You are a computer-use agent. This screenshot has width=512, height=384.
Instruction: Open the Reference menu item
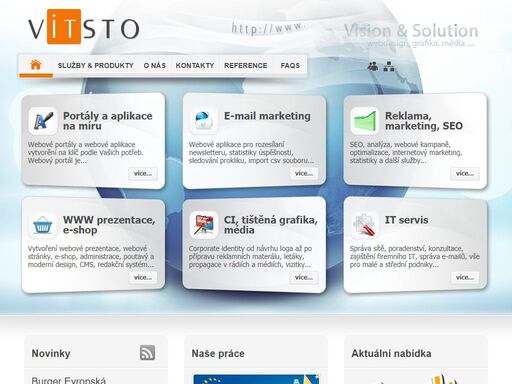coord(246,66)
